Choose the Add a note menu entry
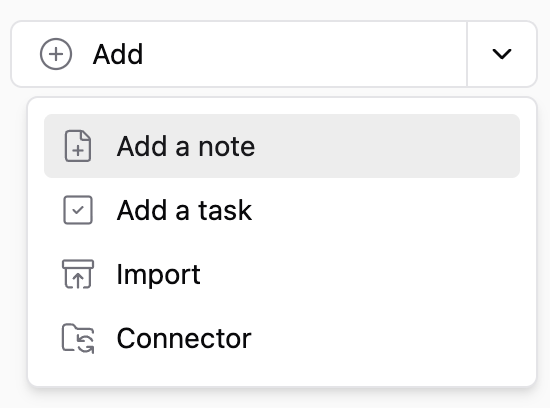Screen dimensions: 550x408 pyautogui.click(x=282, y=146)
